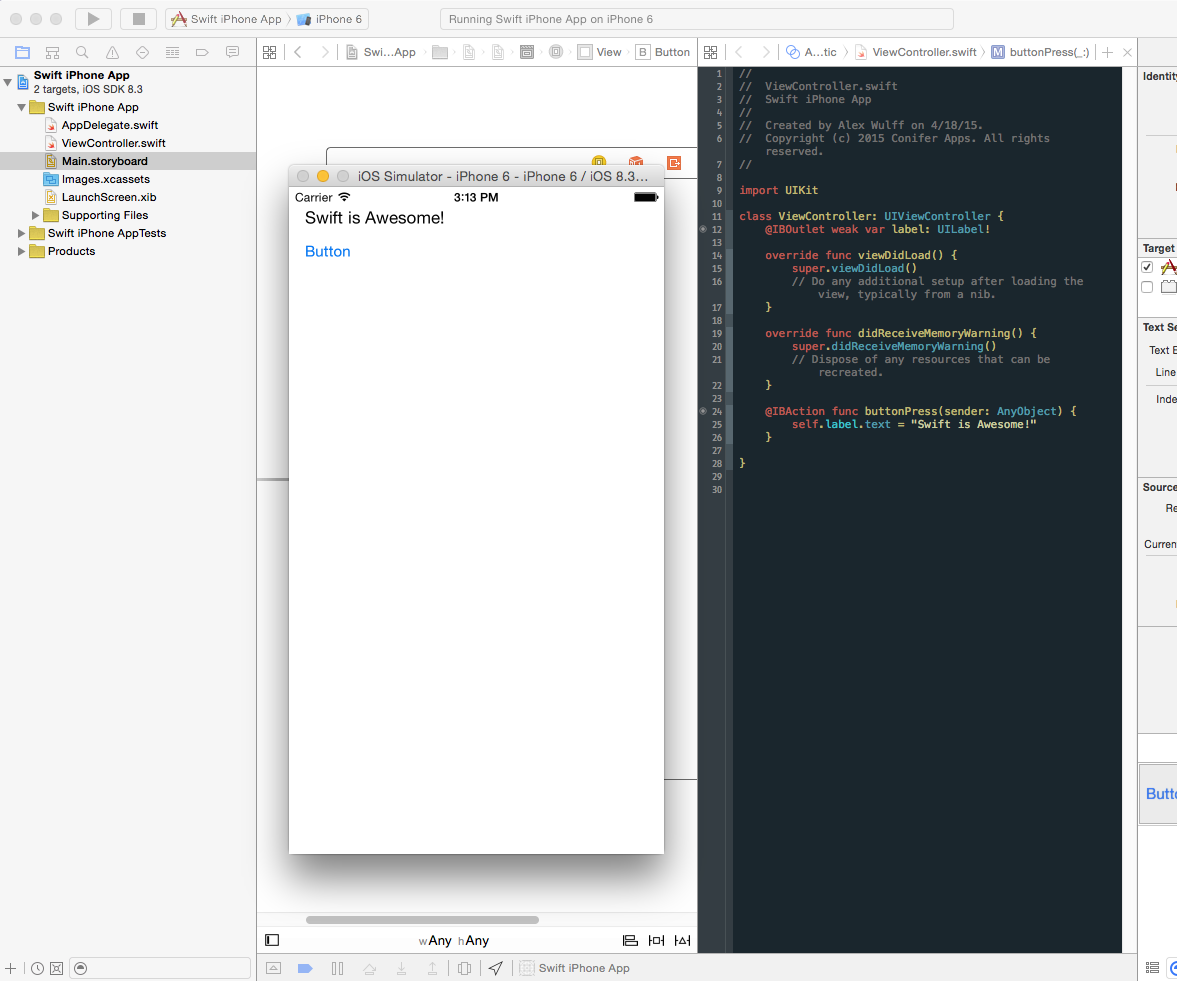Open the Pin constraints menu
This screenshot has height=981, width=1177.
pos(656,940)
